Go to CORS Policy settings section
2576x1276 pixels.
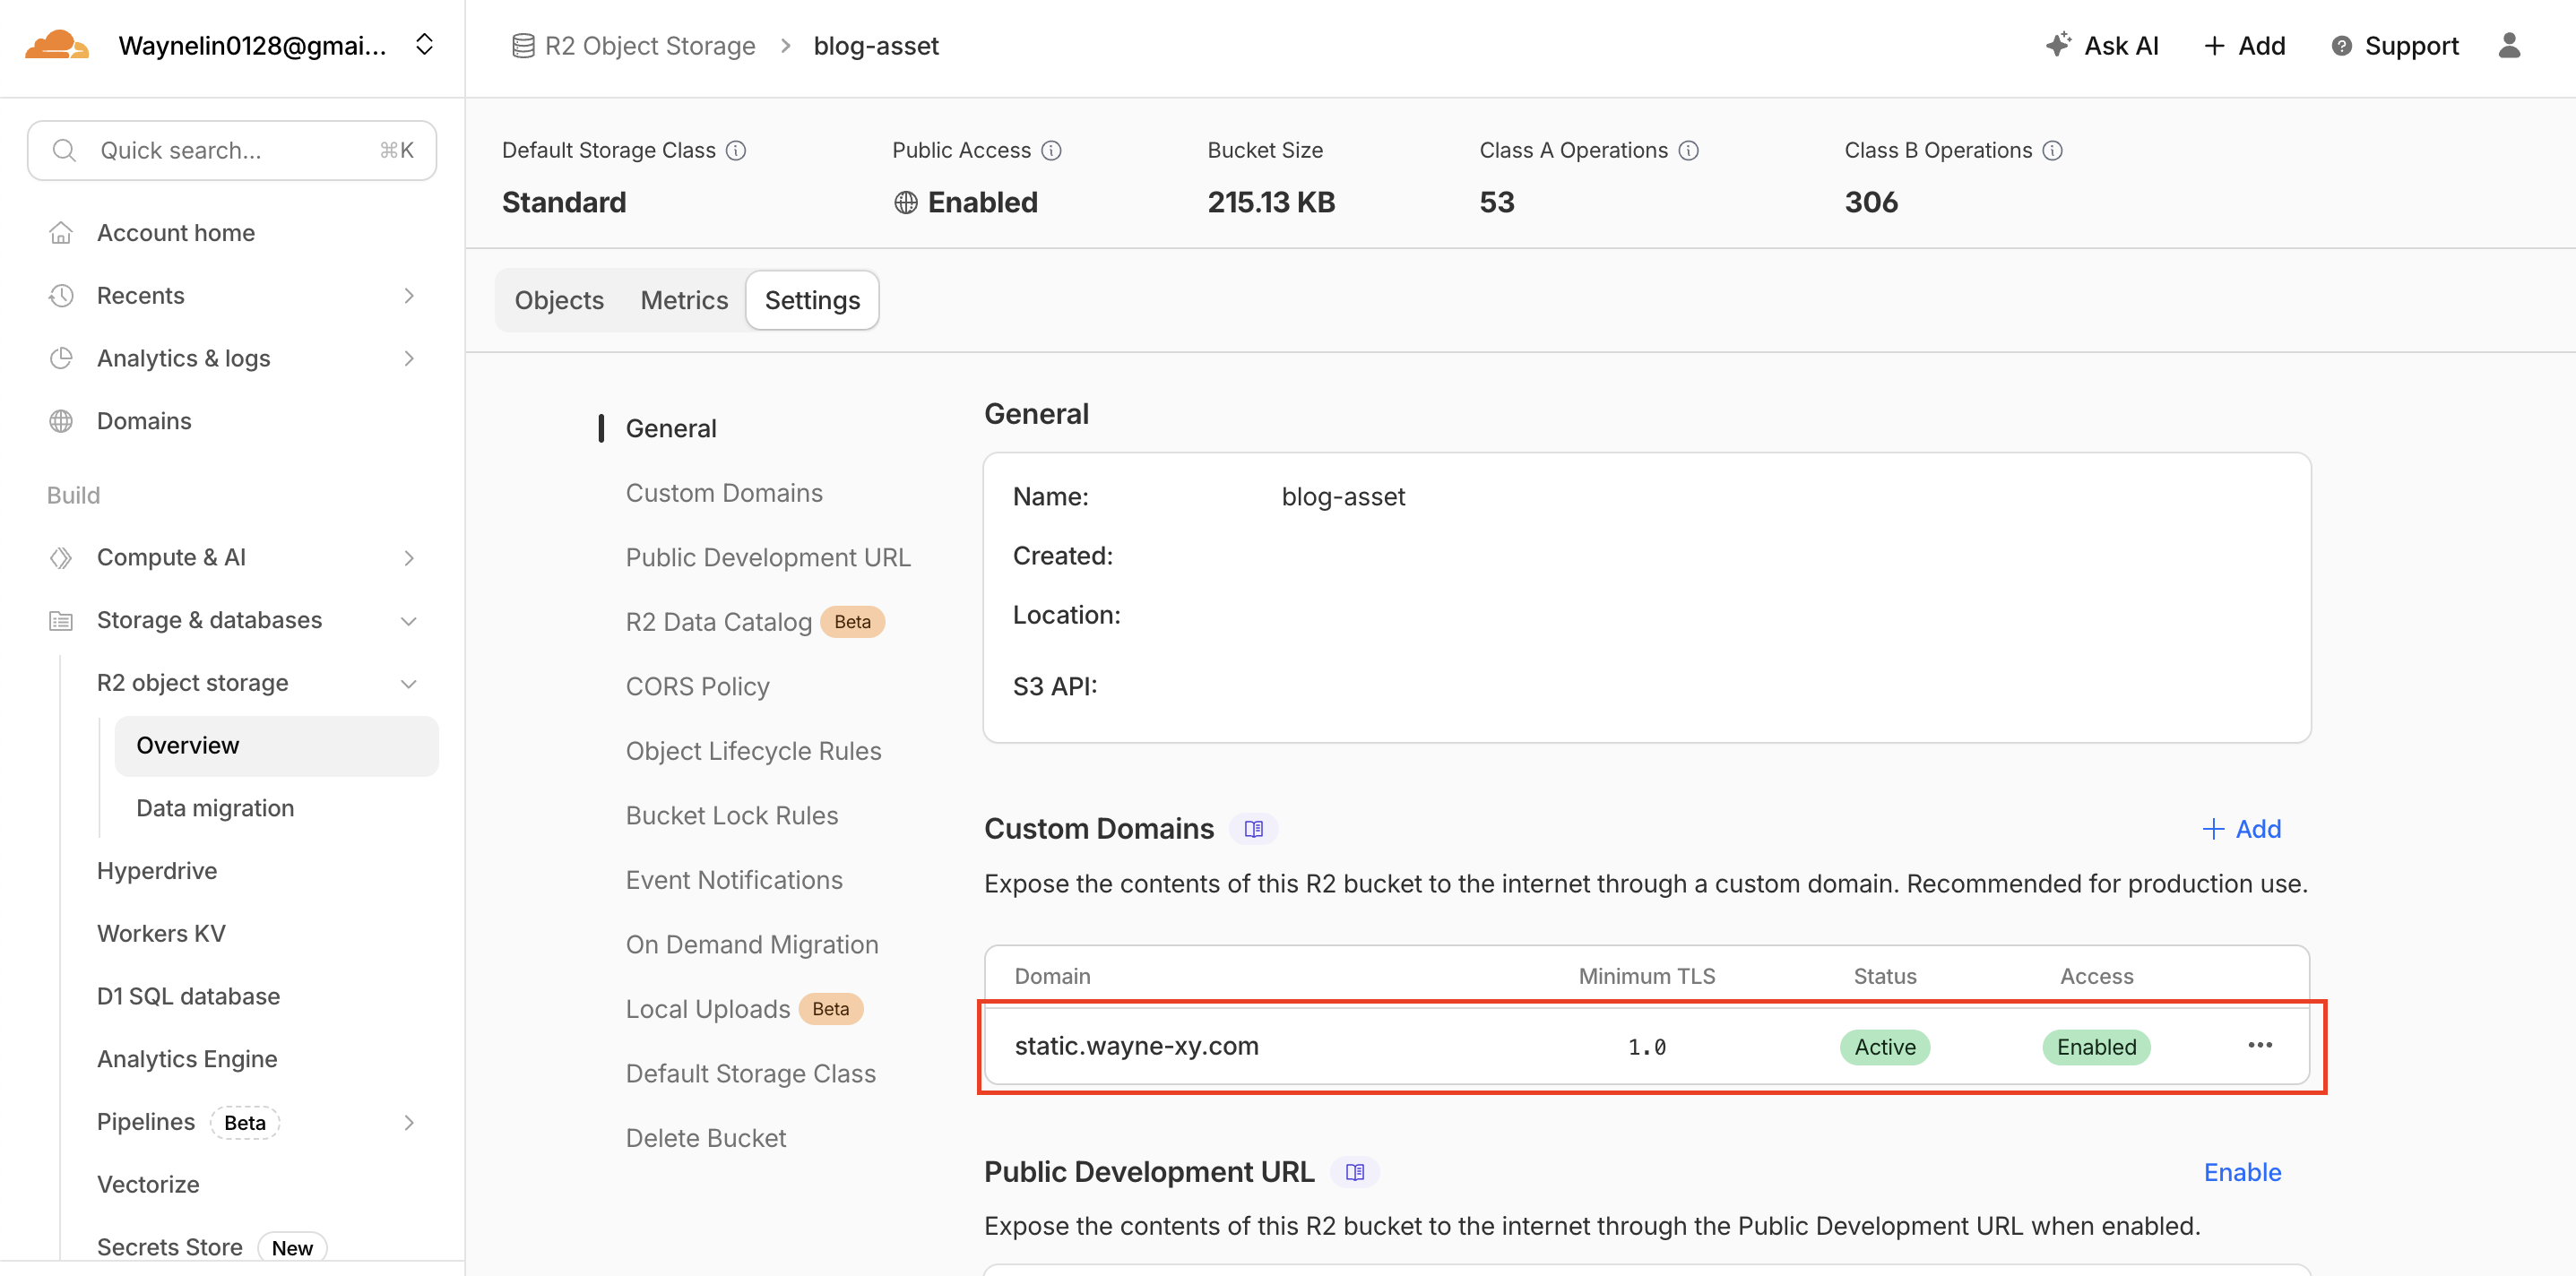click(x=697, y=687)
